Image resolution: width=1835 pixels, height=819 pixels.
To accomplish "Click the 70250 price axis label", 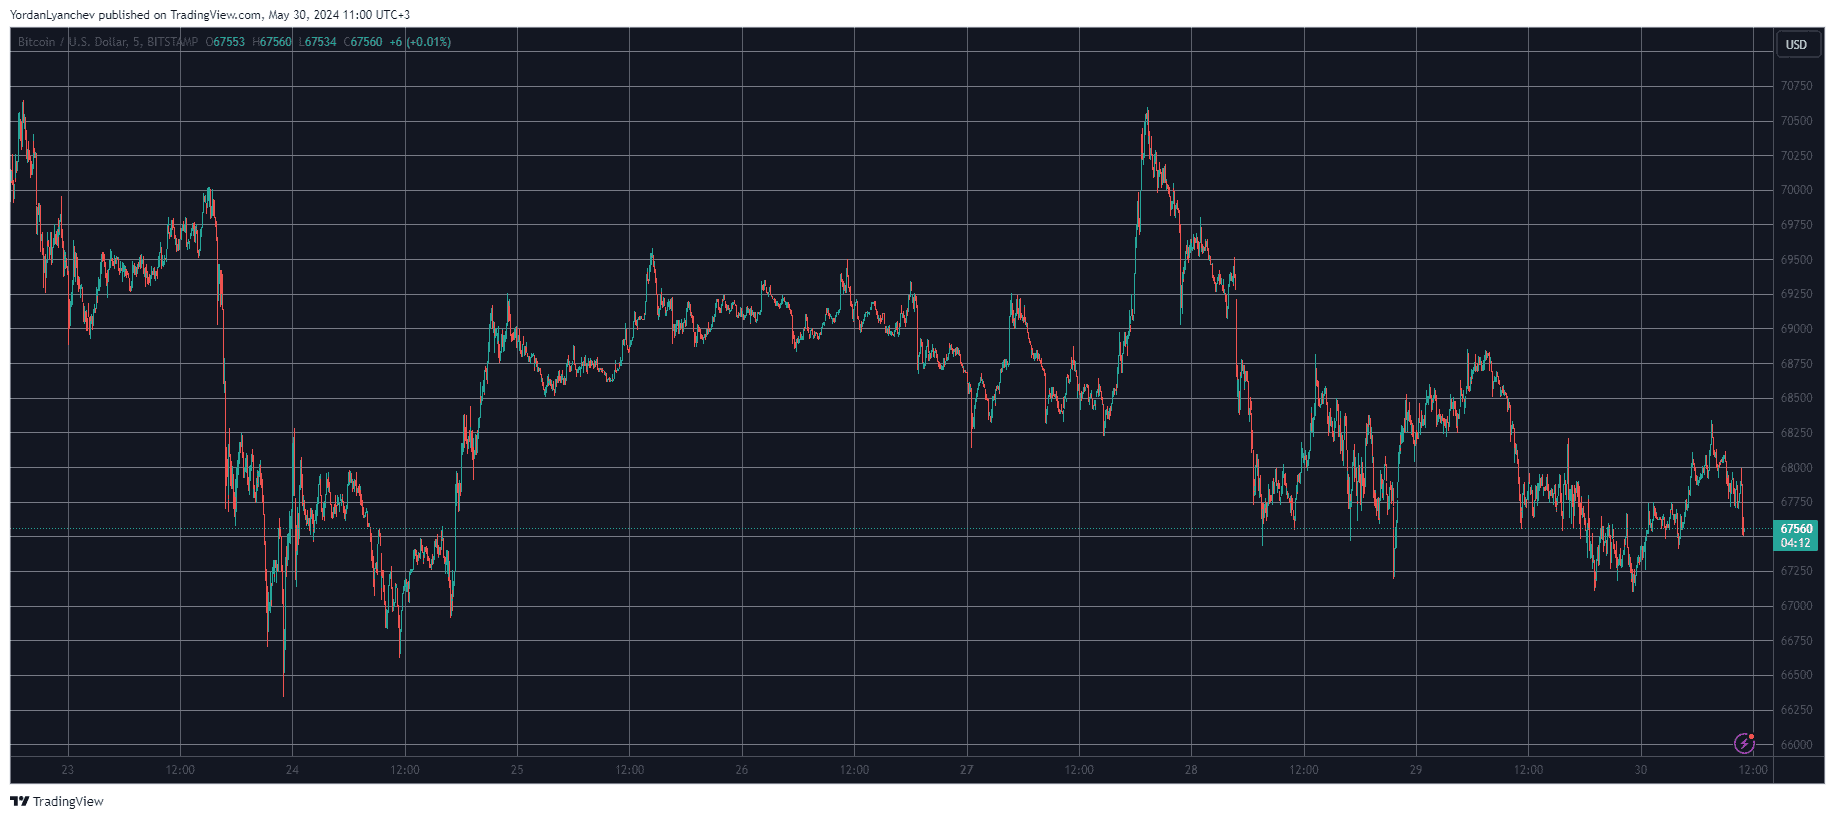I will click(x=1796, y=156).
